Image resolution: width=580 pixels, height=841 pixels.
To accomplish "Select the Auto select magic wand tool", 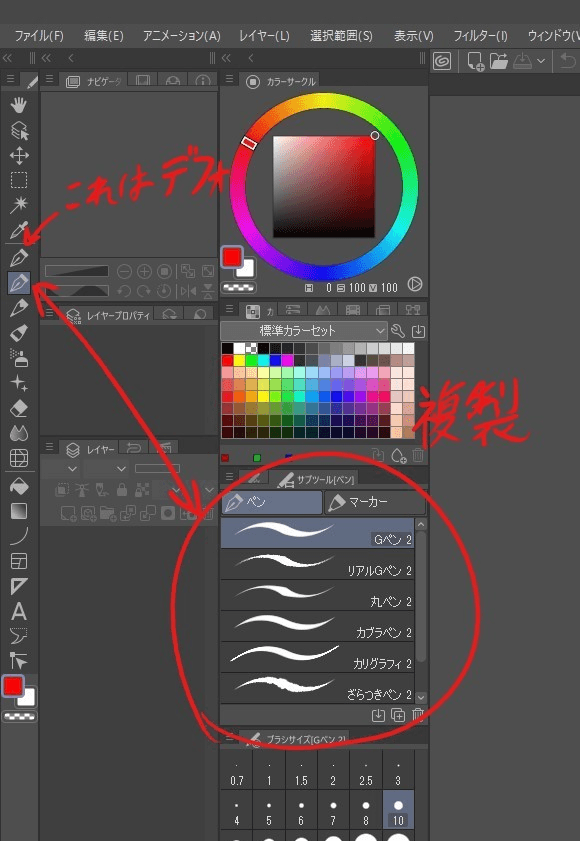I will 19,204.
